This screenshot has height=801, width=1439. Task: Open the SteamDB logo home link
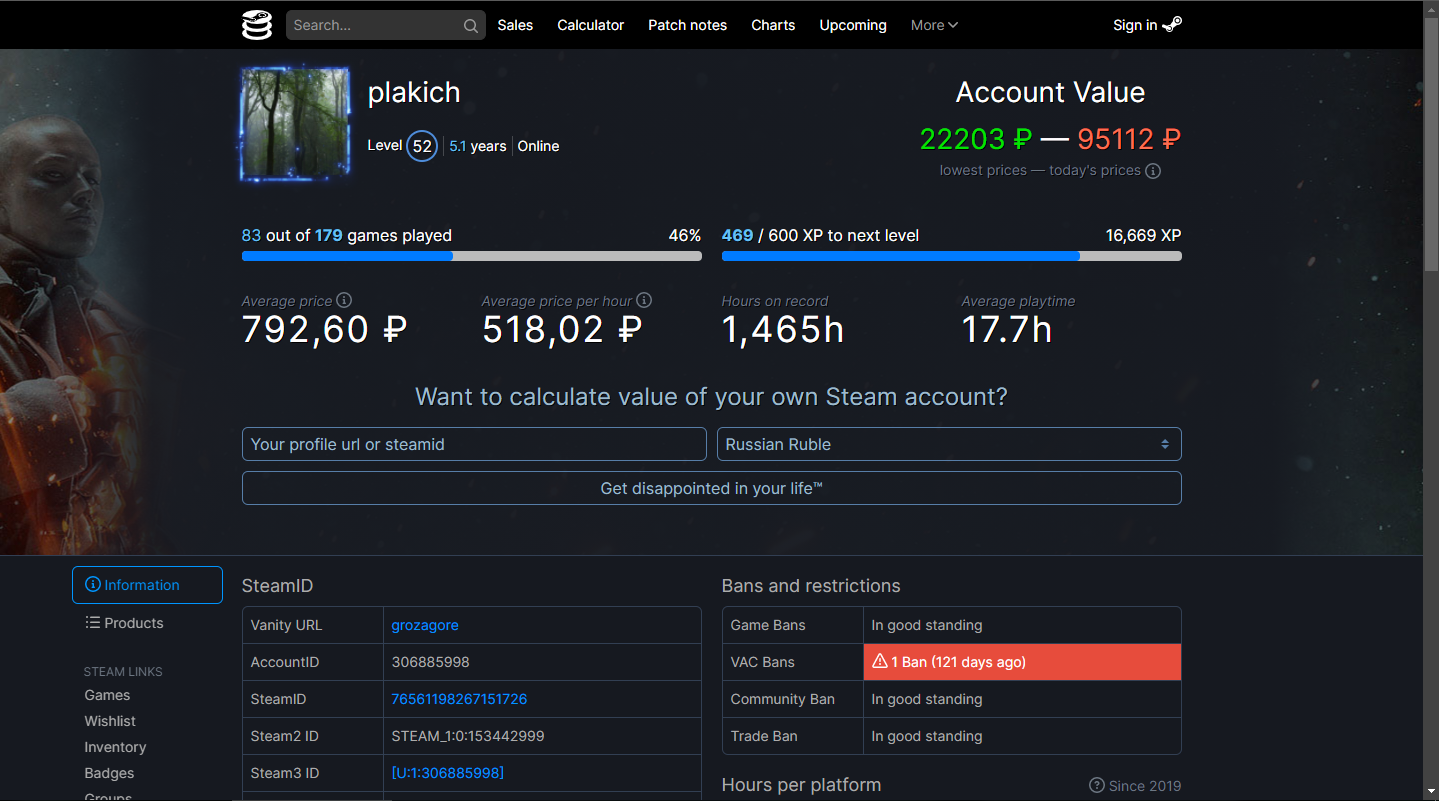coord(257,25)
